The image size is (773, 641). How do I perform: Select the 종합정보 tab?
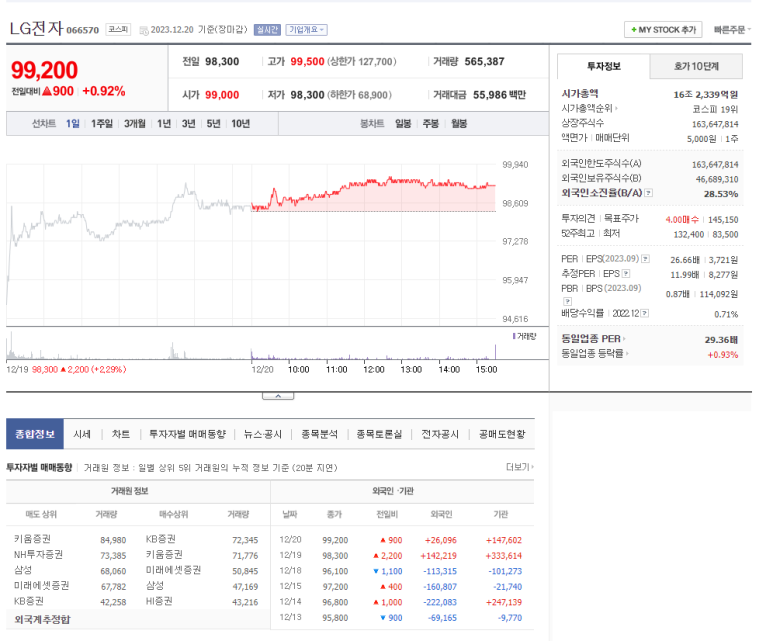(35, 434)
